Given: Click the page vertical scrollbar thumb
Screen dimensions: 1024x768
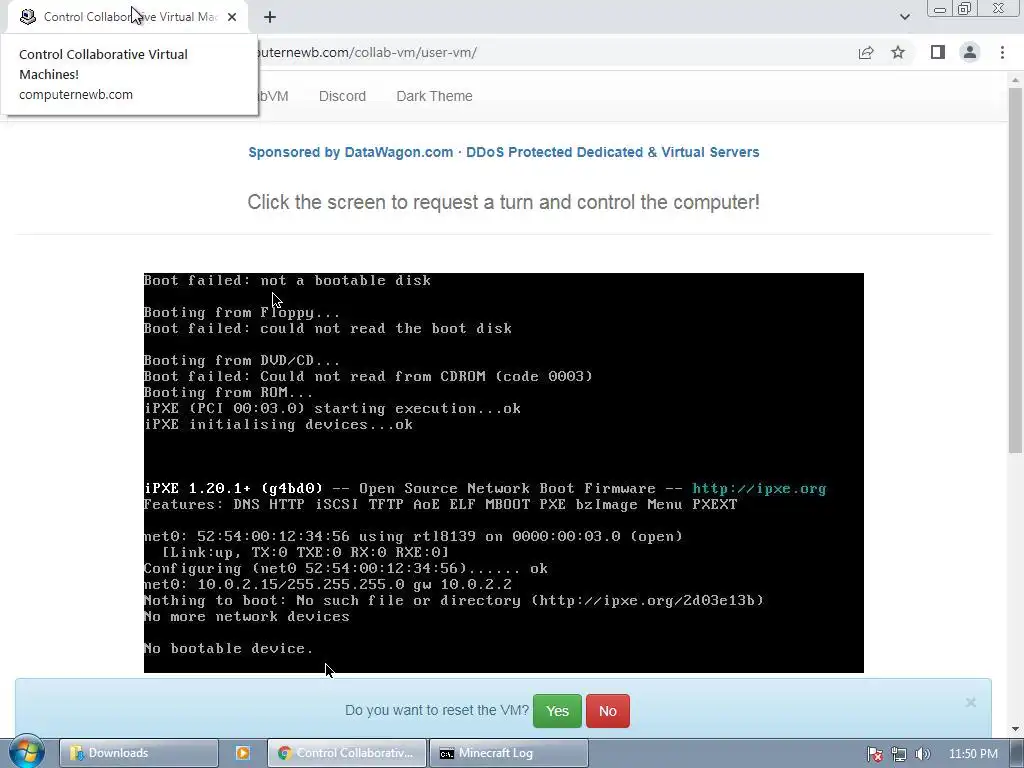Looking at the screenshot, I should pyautogui.click(x=1015, y=270).
